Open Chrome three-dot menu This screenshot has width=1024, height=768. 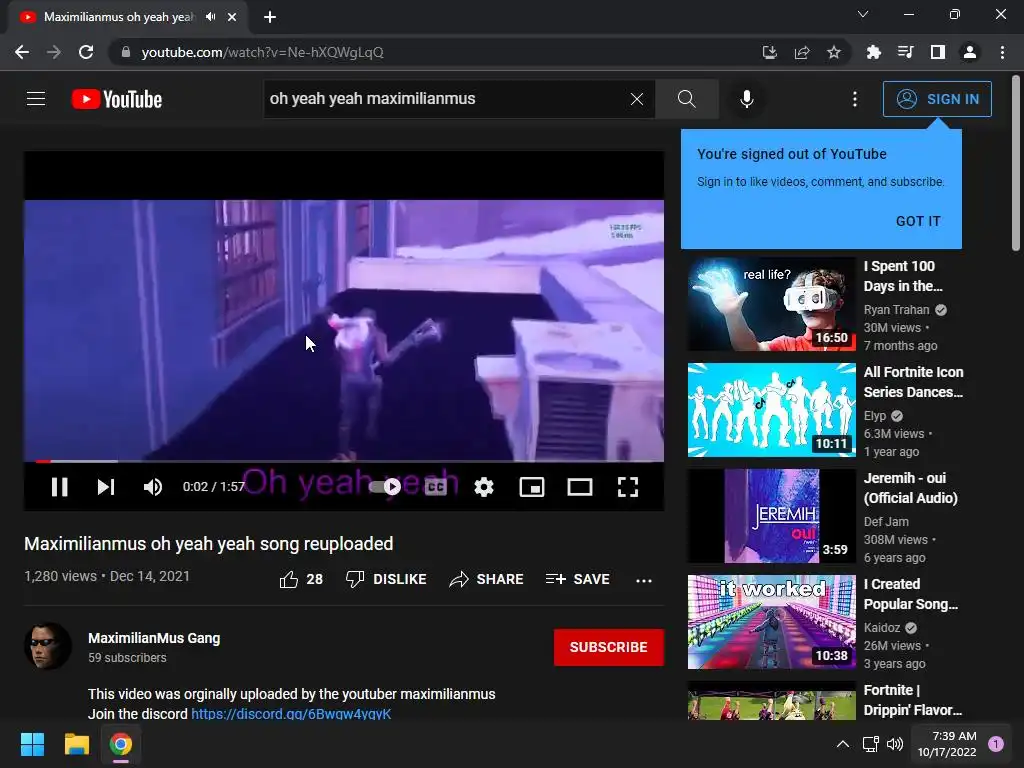(1002, 52)
